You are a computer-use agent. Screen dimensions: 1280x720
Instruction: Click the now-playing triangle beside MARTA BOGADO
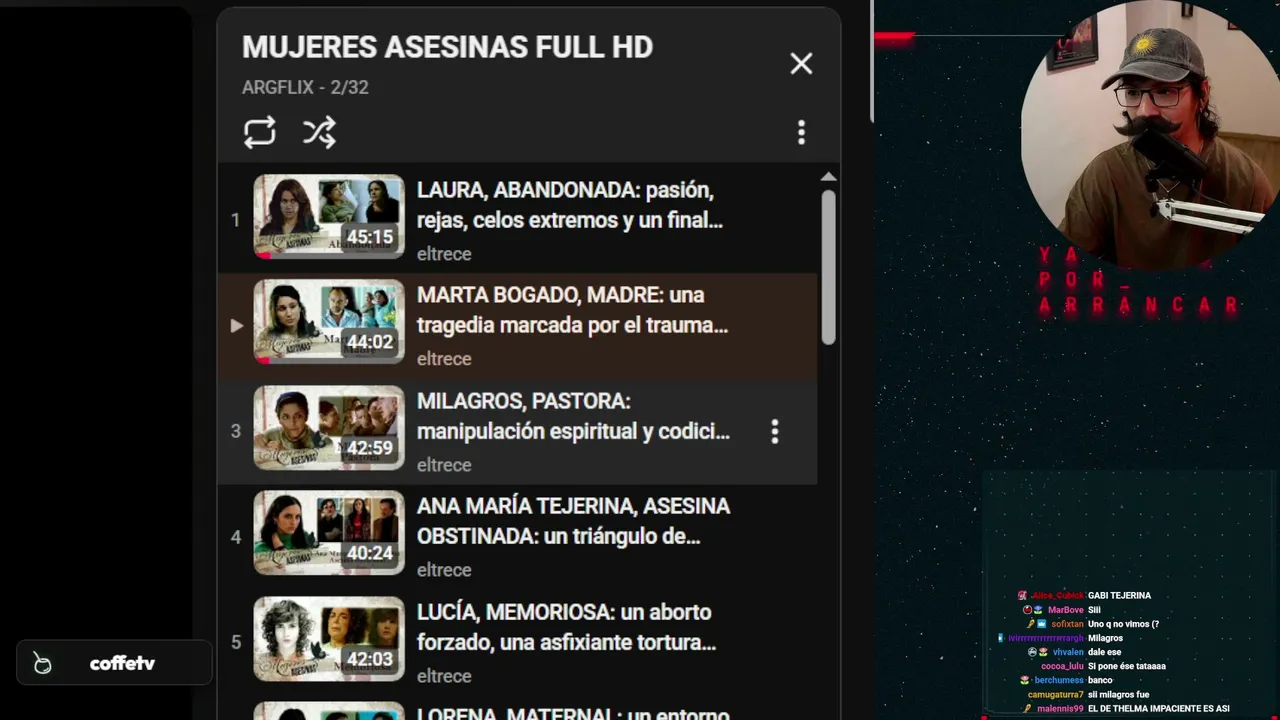236,325
